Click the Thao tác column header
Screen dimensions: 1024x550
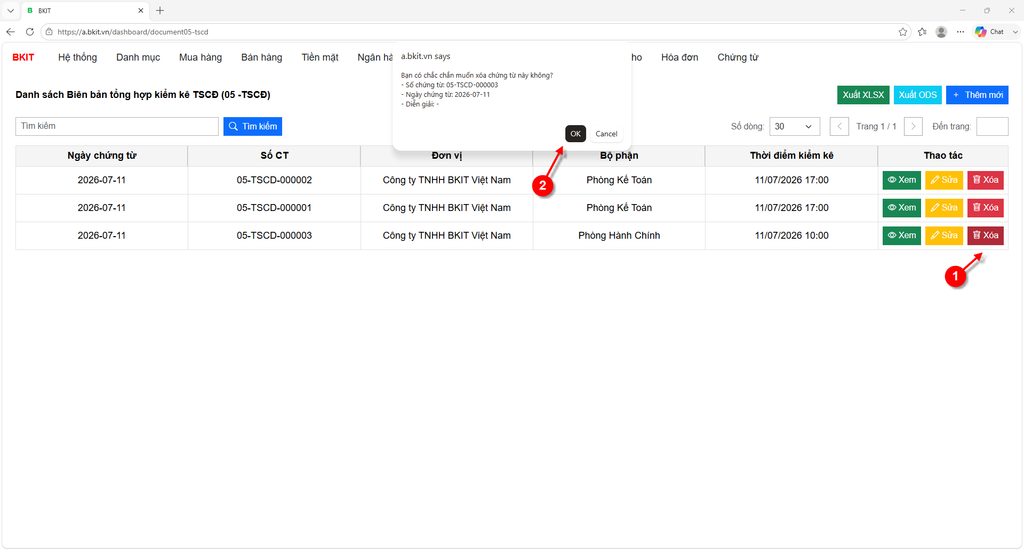point(943,155)
